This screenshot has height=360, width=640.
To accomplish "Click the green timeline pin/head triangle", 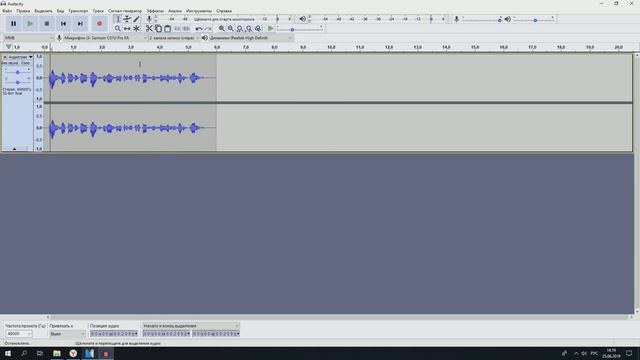I will click(x=9, y=47).
